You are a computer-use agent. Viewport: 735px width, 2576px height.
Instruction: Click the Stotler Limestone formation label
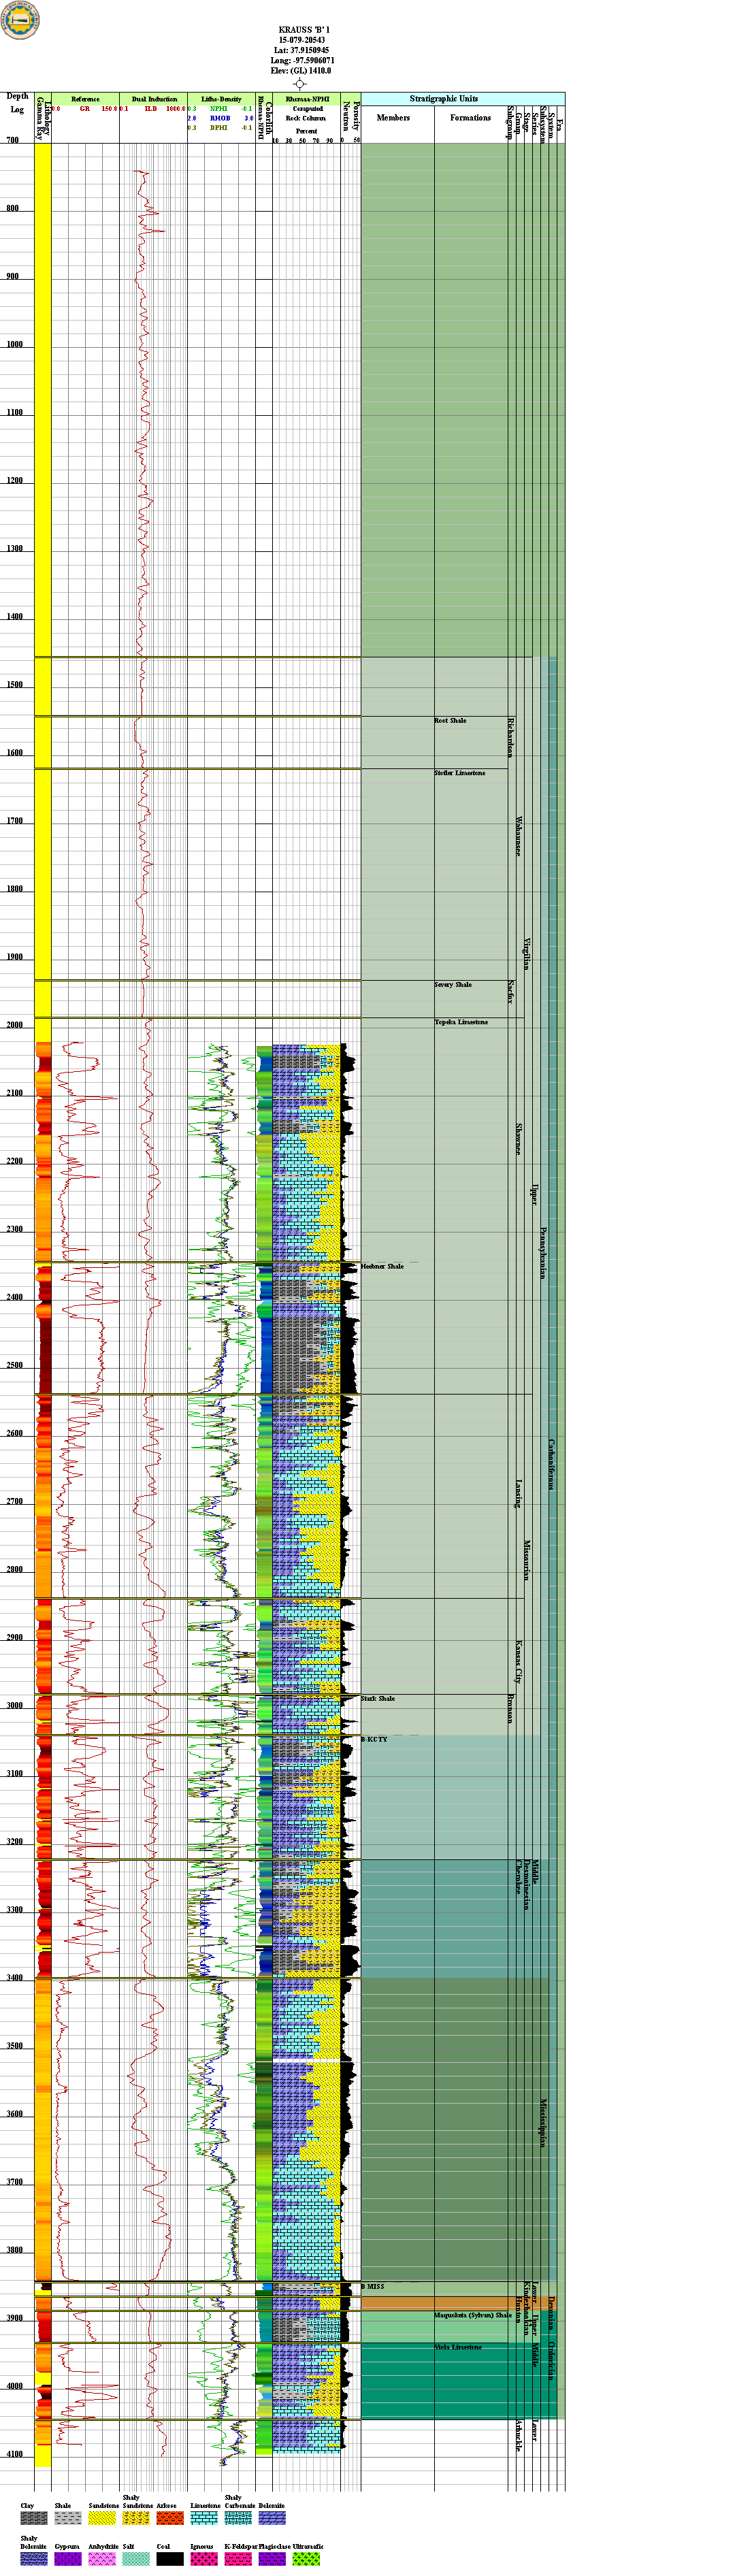tap(460, 773)
